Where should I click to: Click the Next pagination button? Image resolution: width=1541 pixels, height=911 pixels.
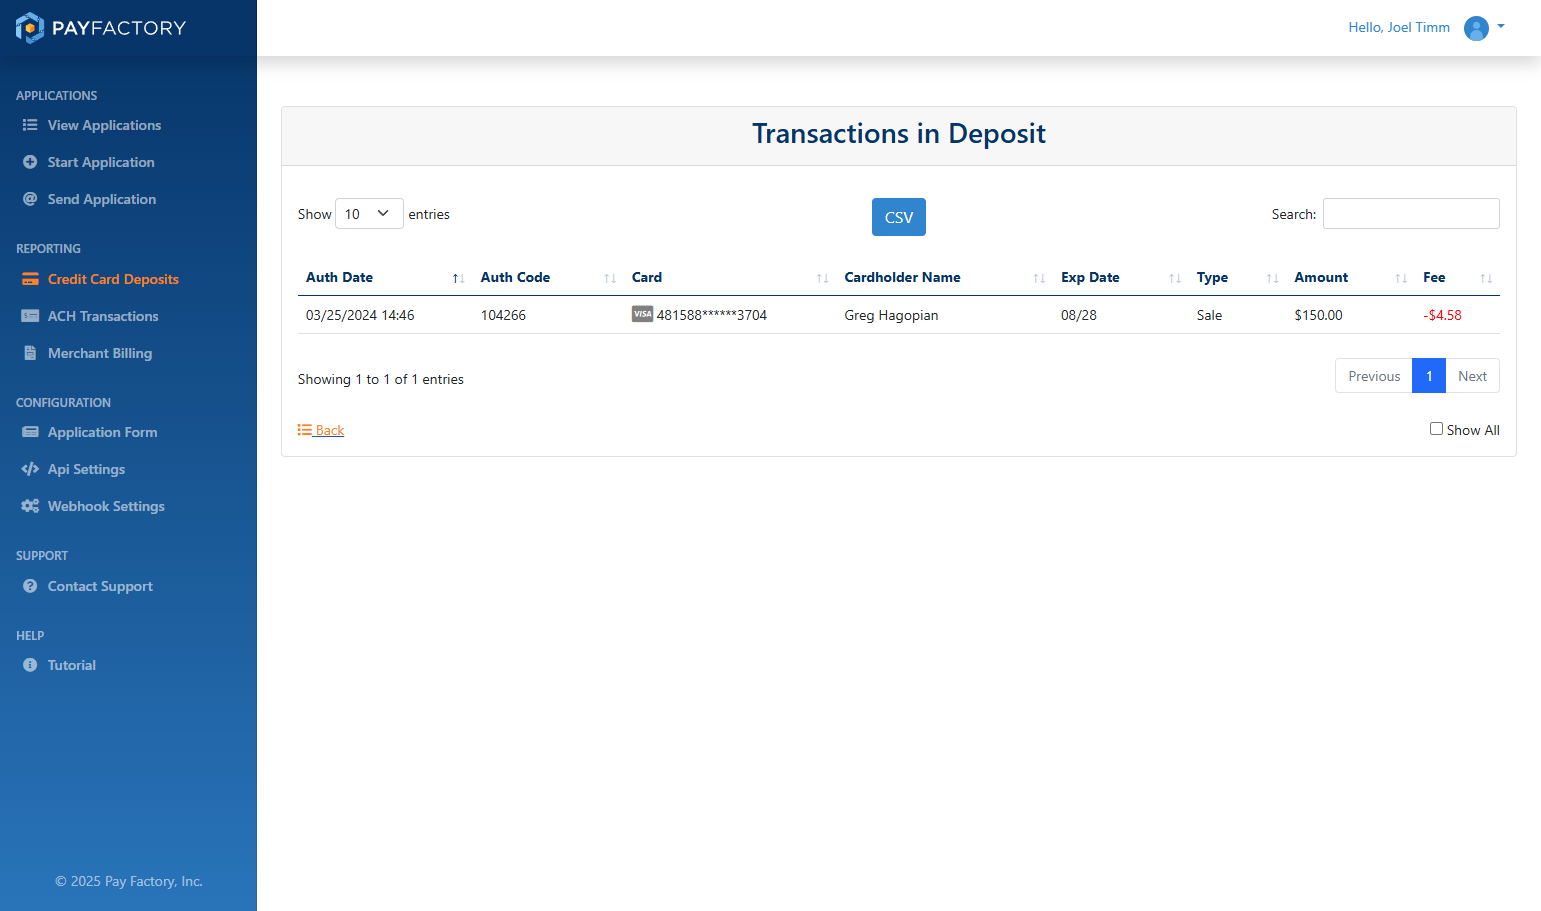point(1472,376)
